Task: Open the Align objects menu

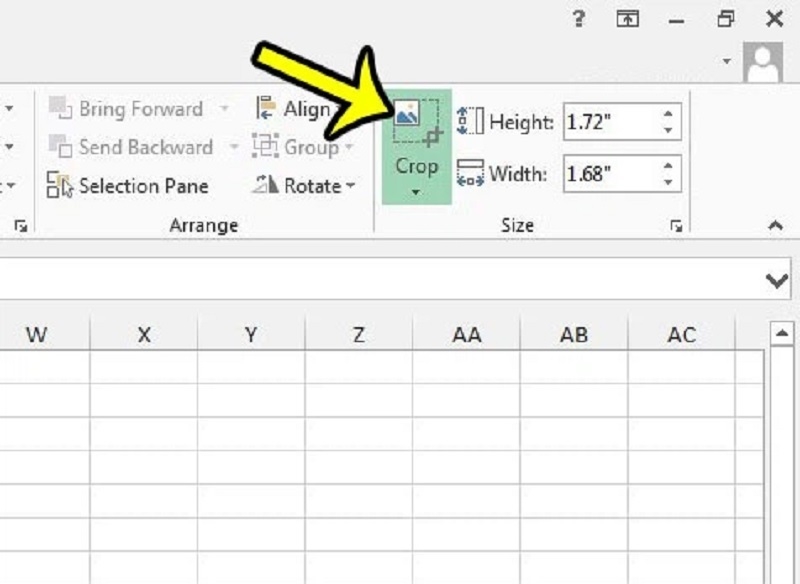Action: click(293, 109)
